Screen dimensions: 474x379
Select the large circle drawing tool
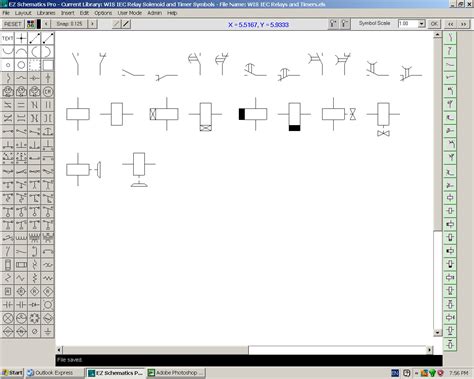[21, 65]
